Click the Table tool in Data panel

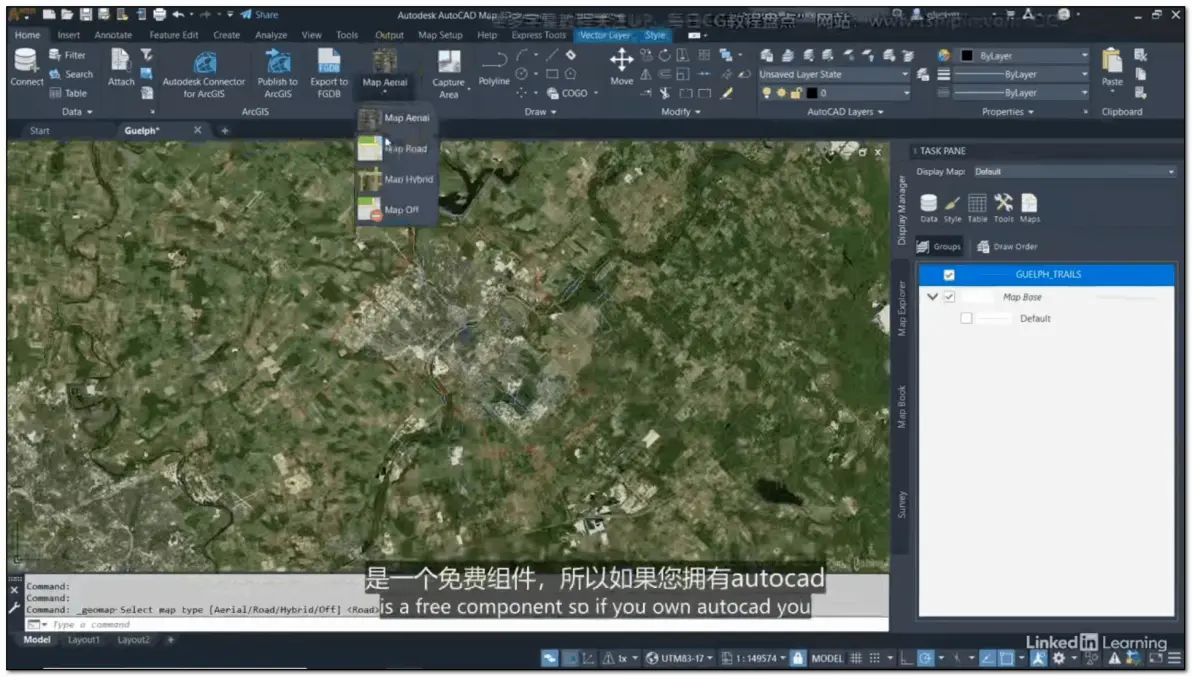pos(68,93)
